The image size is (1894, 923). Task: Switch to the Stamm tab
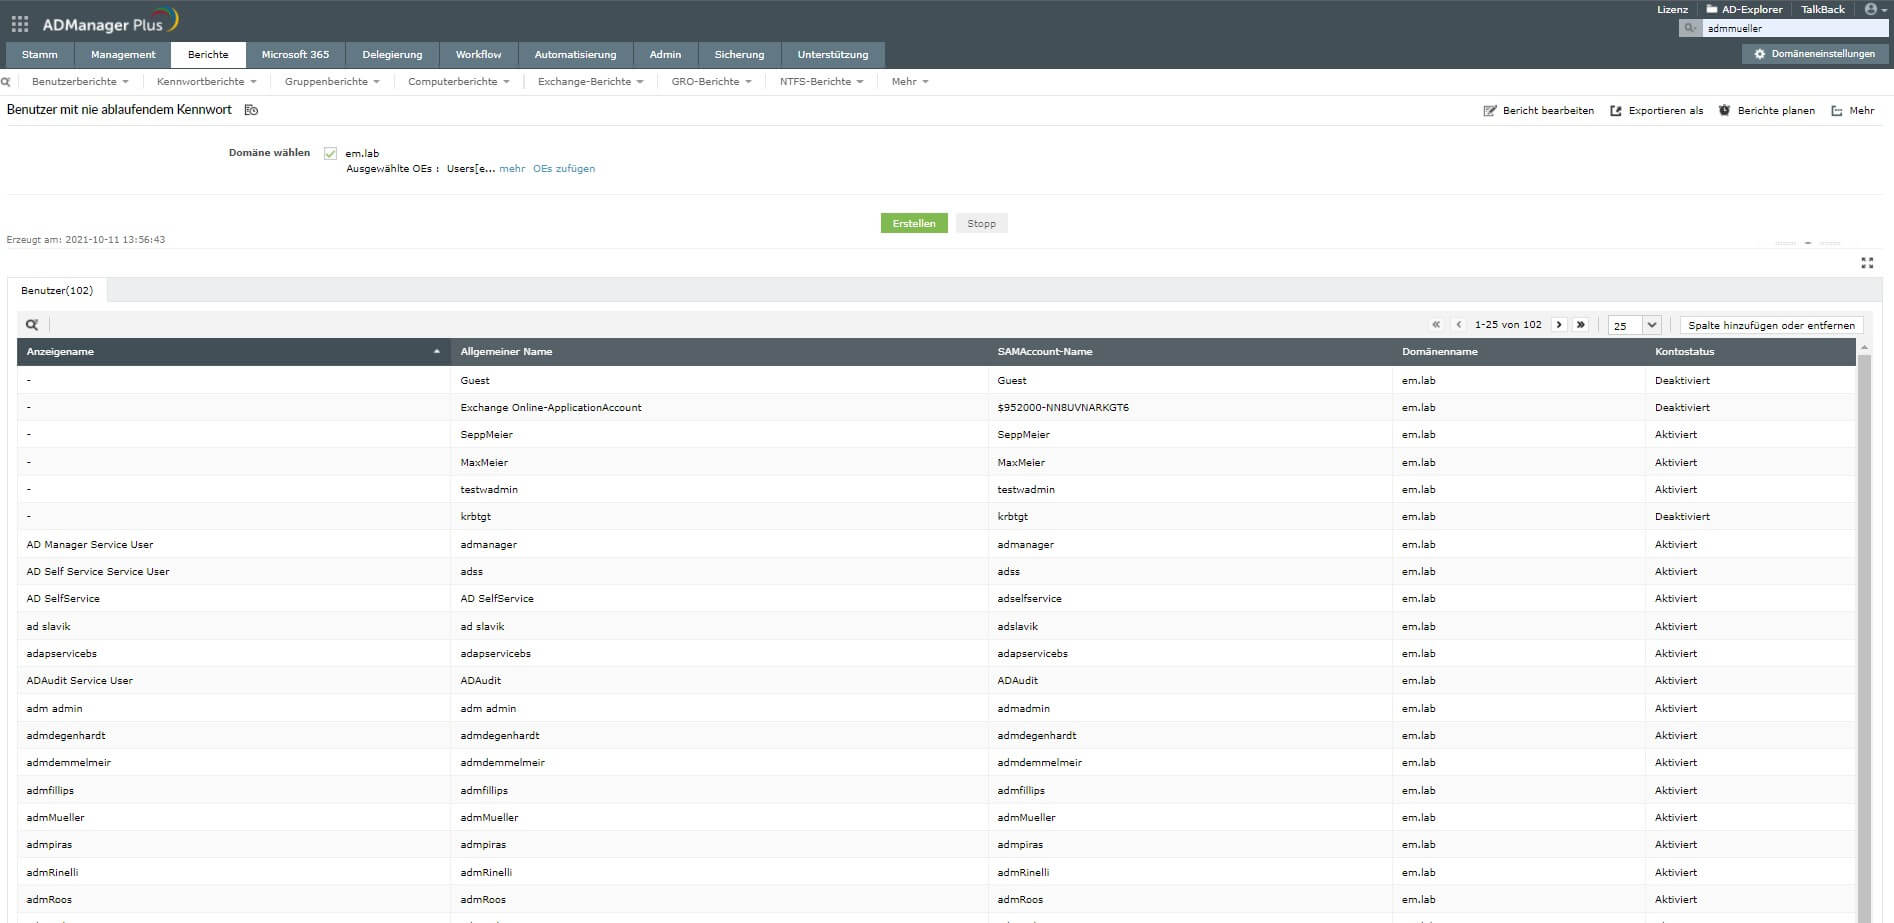pos(40,55)
